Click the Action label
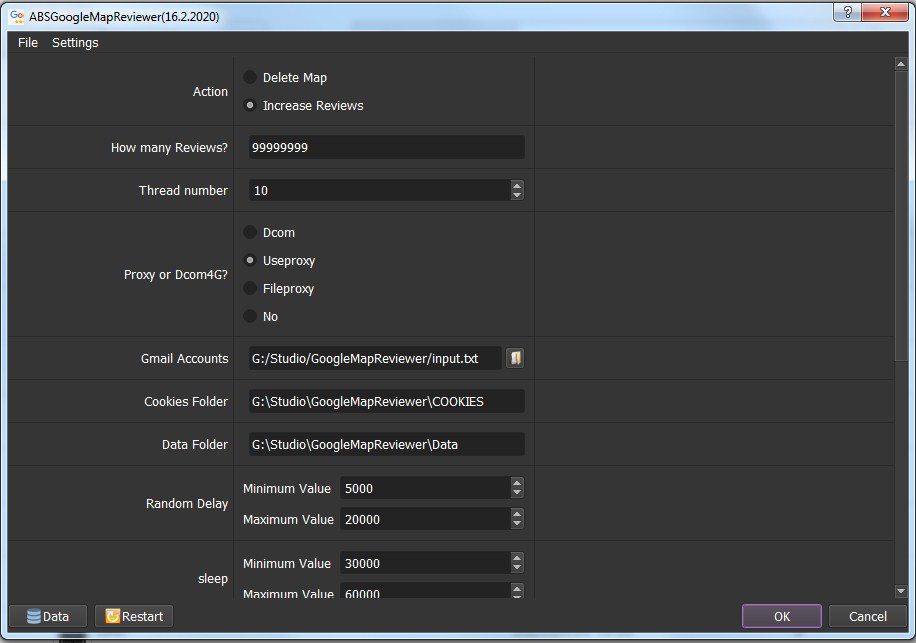The image size is (916, 643). click(x=210, y=92)
